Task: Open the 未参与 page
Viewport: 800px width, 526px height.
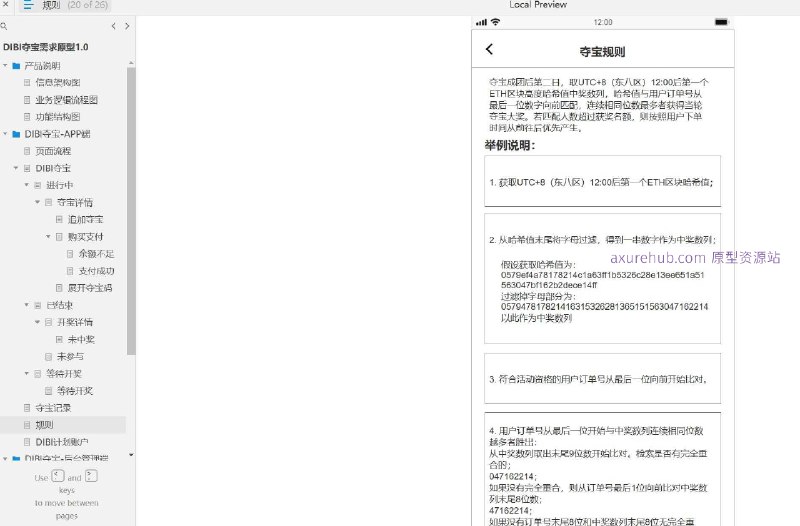Action: (70, 357)
